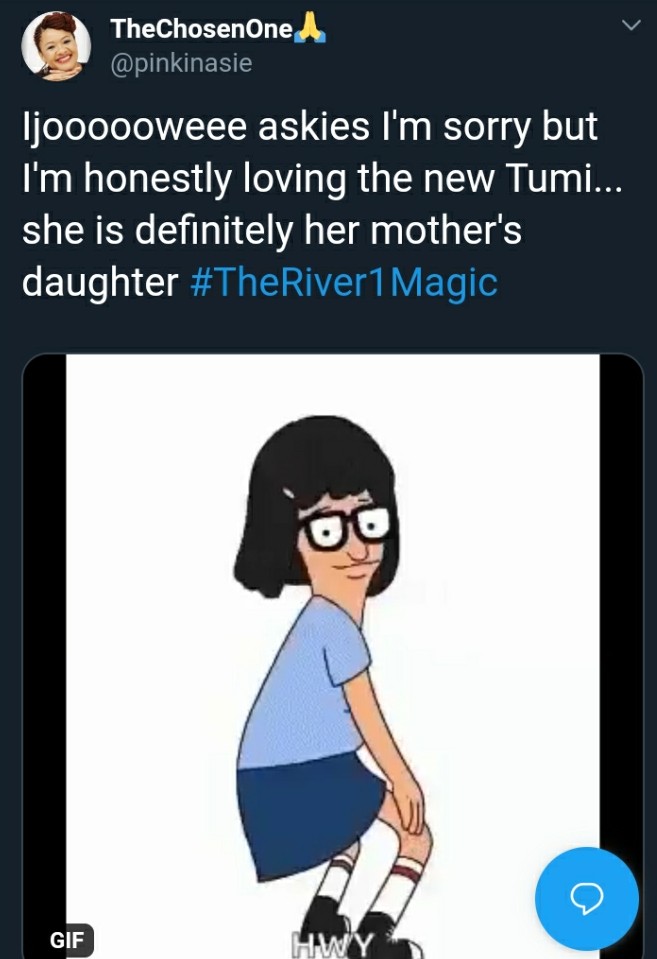Select the TheChosenOne display name
This screenshot has height=959, width=657.
pyautogui.click(x=201, y=29)
